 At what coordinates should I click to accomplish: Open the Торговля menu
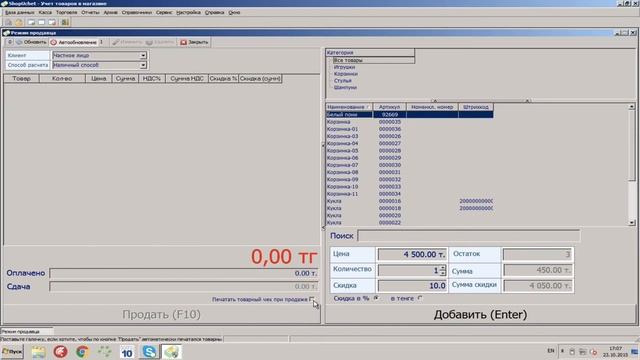click(67, 13)
